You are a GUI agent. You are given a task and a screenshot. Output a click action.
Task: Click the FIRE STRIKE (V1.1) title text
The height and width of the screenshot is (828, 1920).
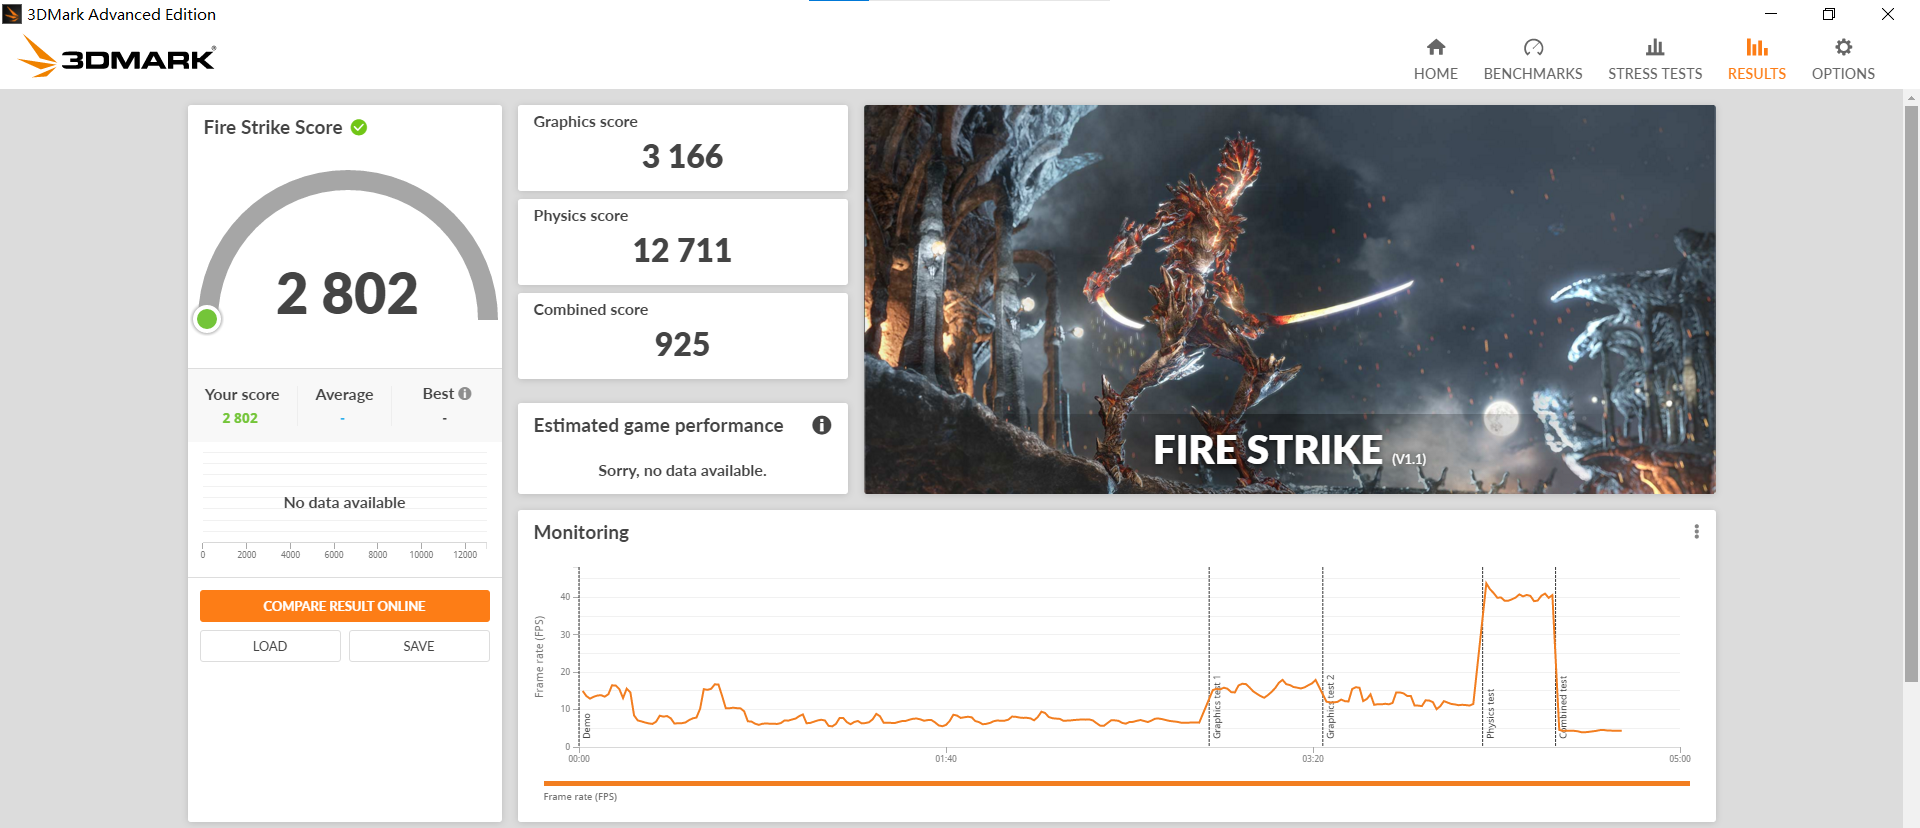tap(1290, 450)
